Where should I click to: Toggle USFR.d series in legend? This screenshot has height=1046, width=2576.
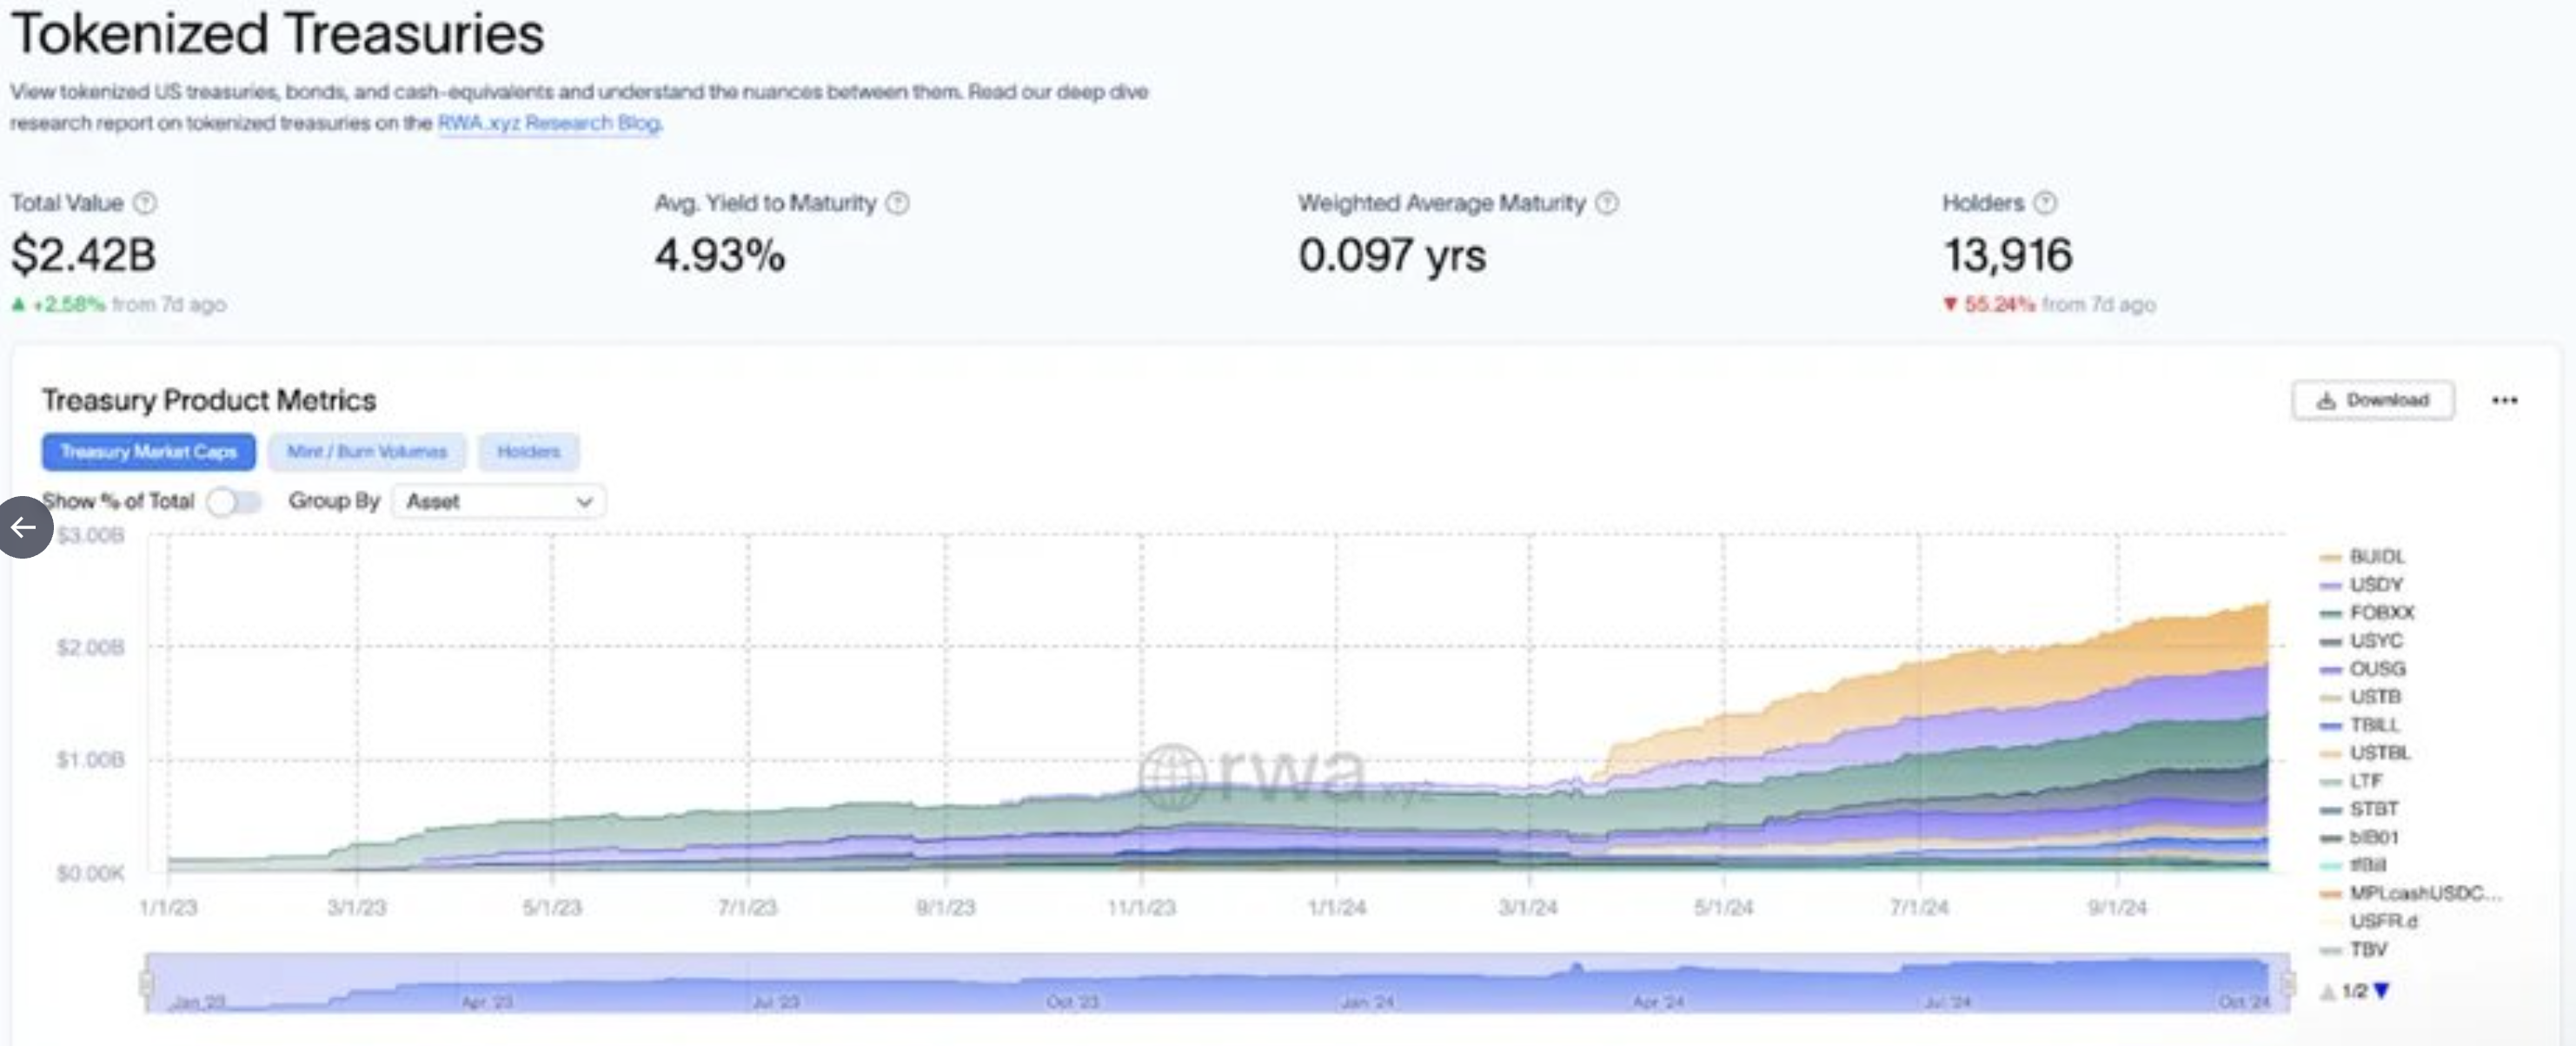(x=2368, y=921)
